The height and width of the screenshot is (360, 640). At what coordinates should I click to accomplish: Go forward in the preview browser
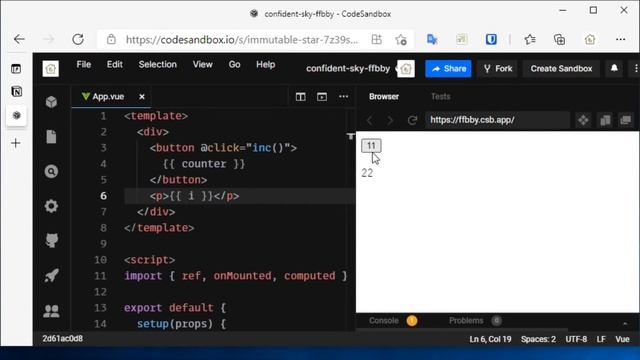click(x=390, y=120)
